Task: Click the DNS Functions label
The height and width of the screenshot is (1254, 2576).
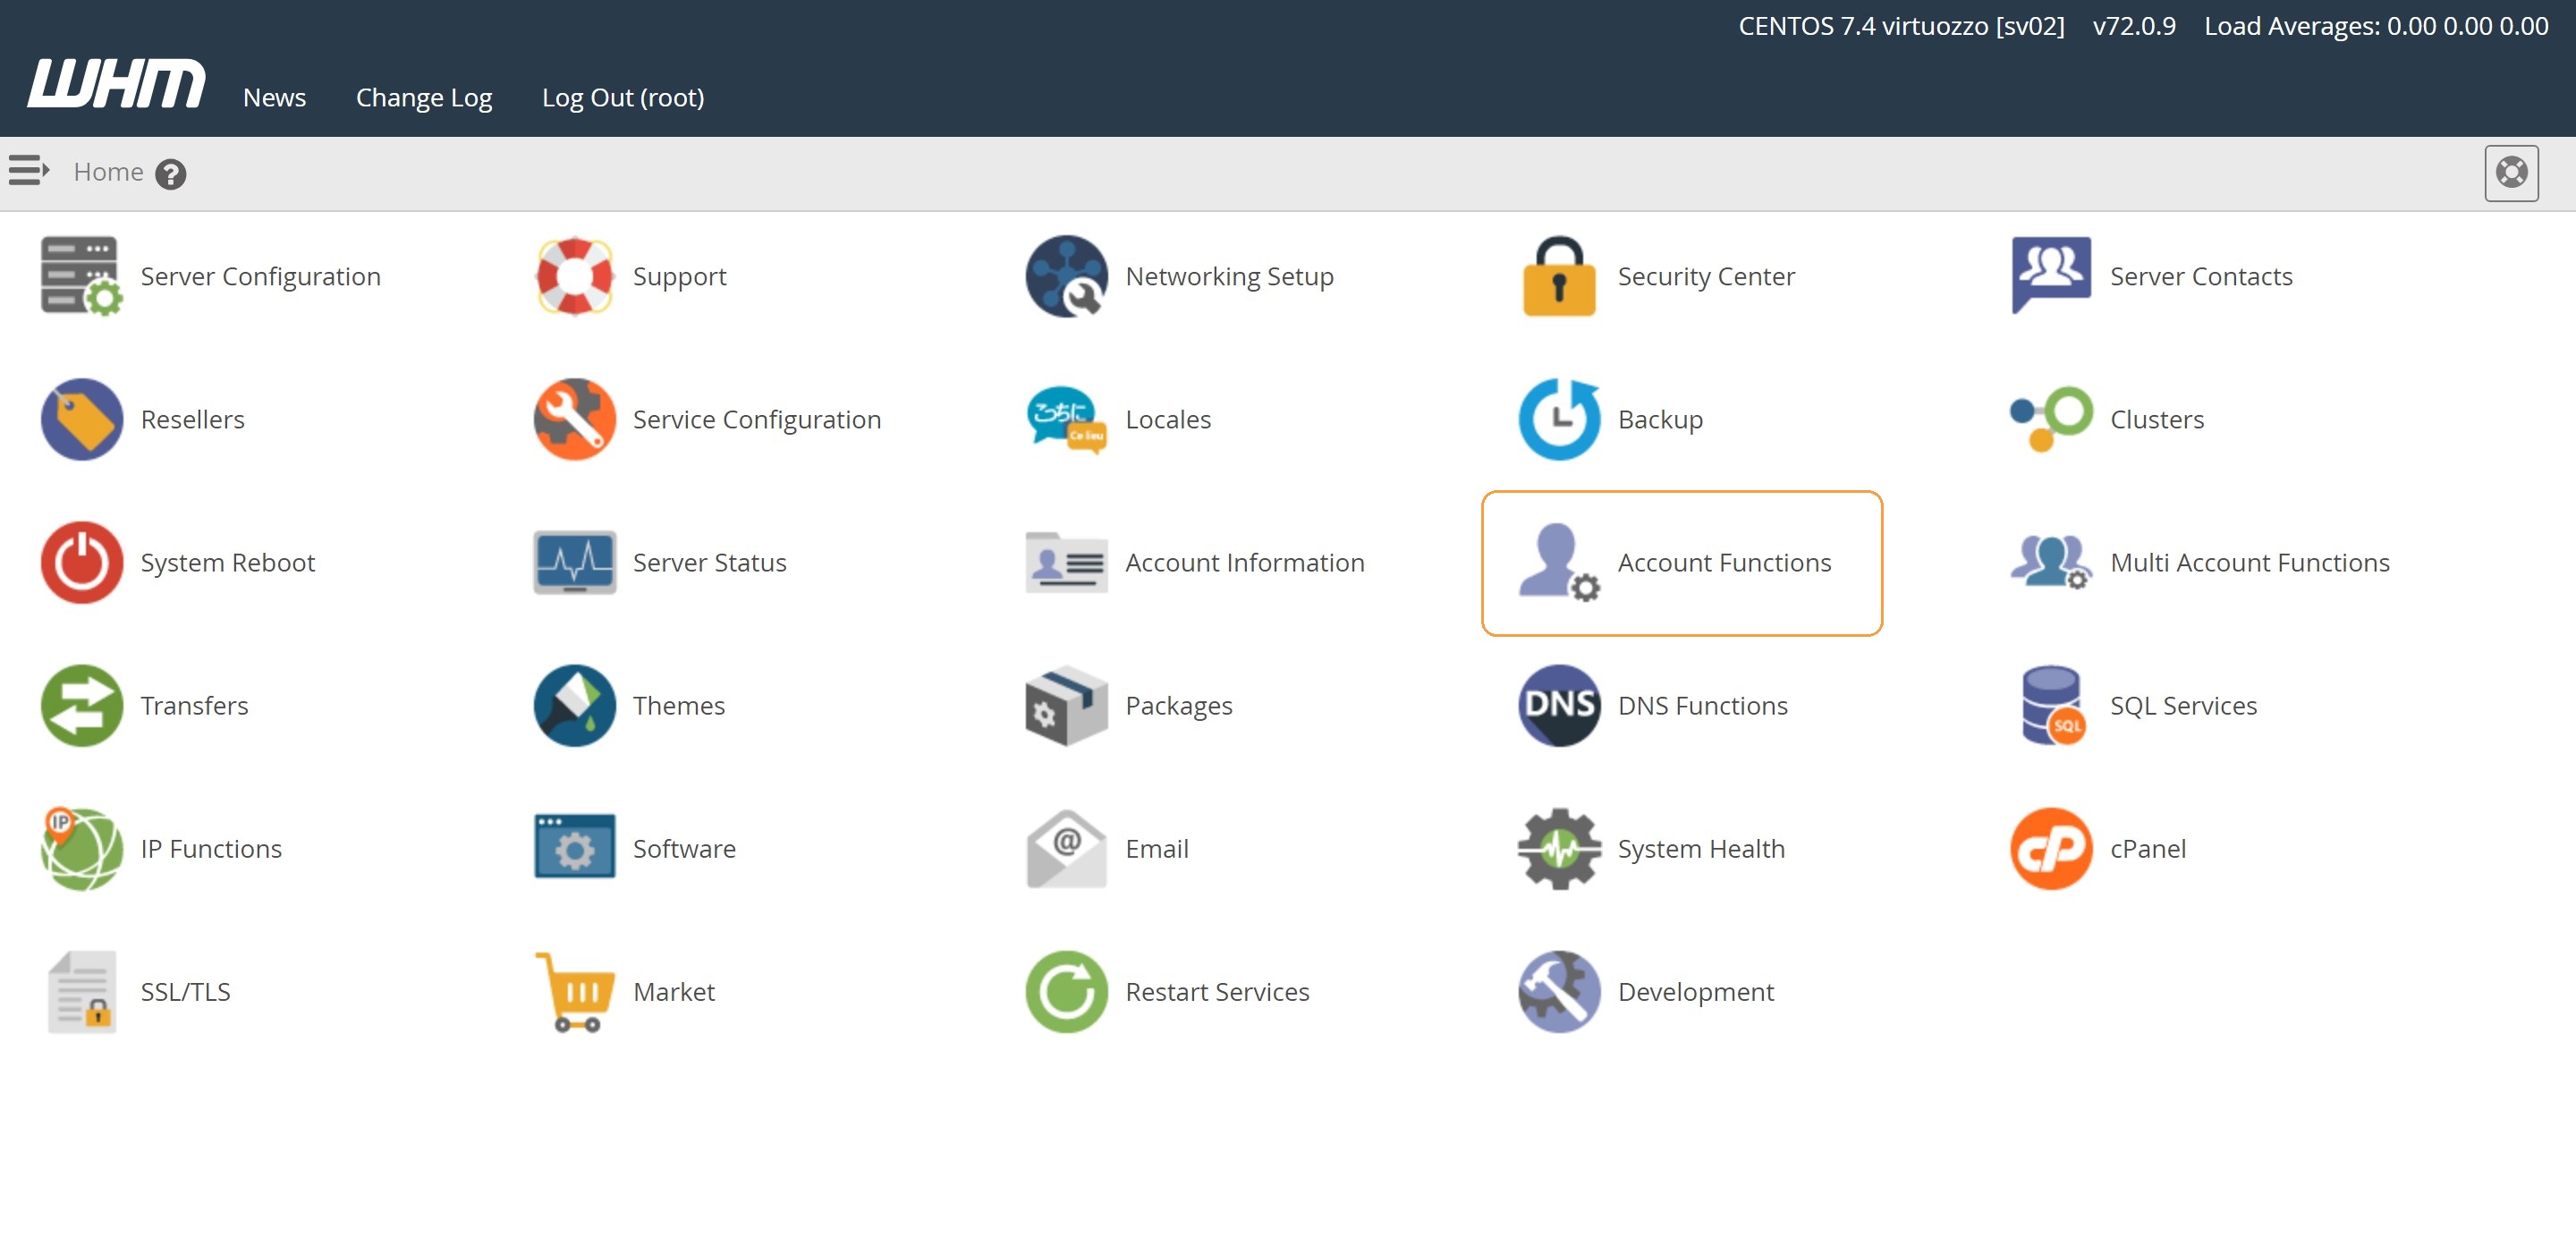Action: (x=1702, y=705)
